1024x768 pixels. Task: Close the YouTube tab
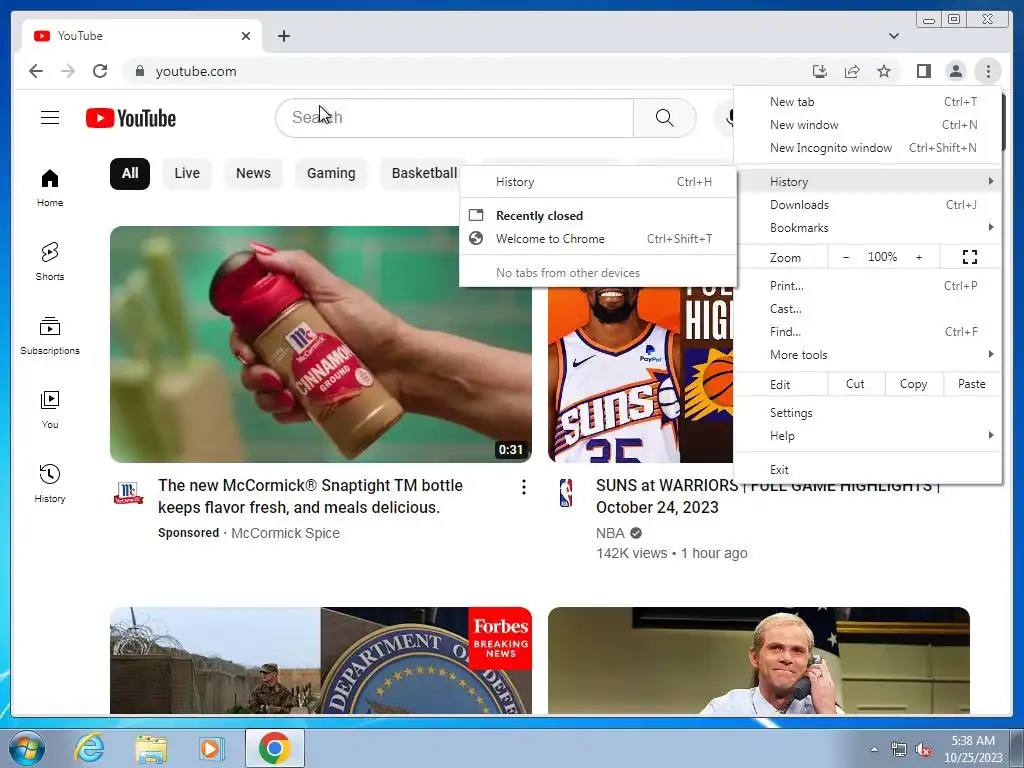click(246, 36)
